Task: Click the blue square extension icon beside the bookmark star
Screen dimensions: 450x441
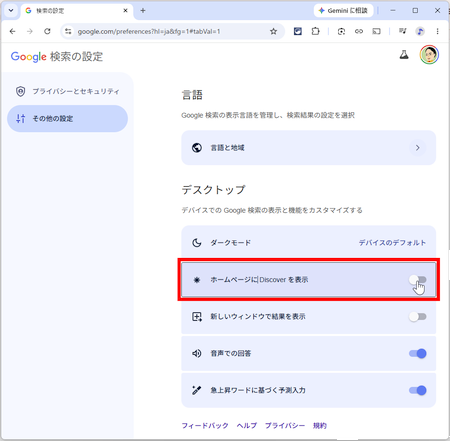Action: (298, 31)
